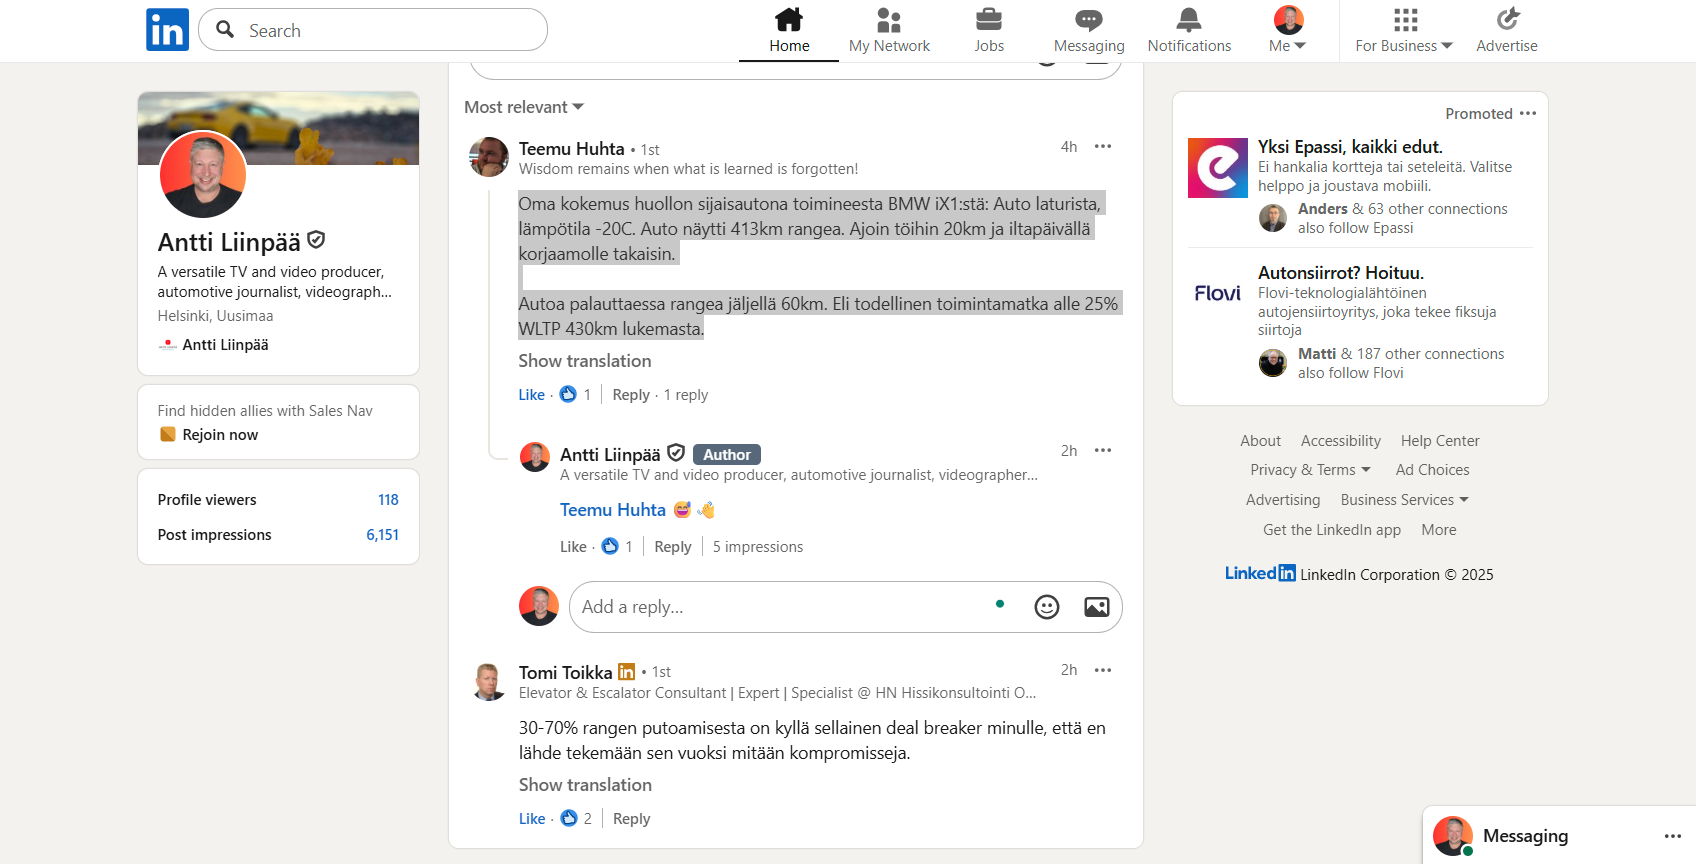Toggle like reaction on Tomi Toikka's comment
Screen dimensions: 1696x864
pyautogui.click(x=532, y=818)
